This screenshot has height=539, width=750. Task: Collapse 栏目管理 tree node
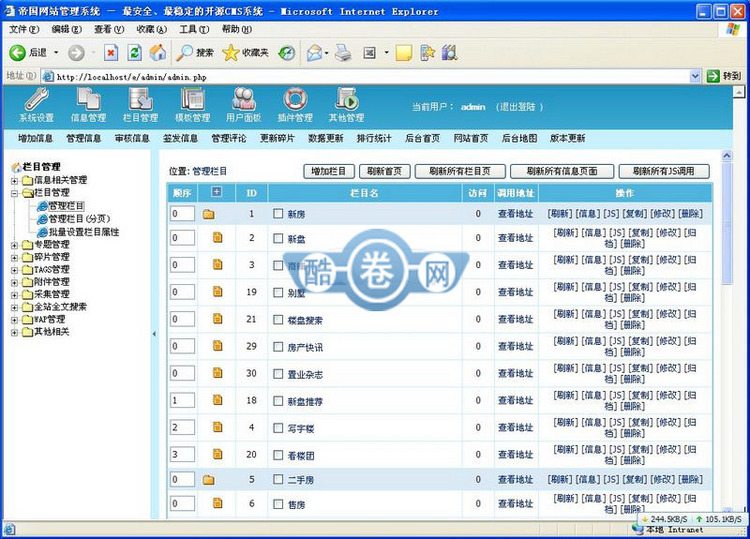[14, 193]
